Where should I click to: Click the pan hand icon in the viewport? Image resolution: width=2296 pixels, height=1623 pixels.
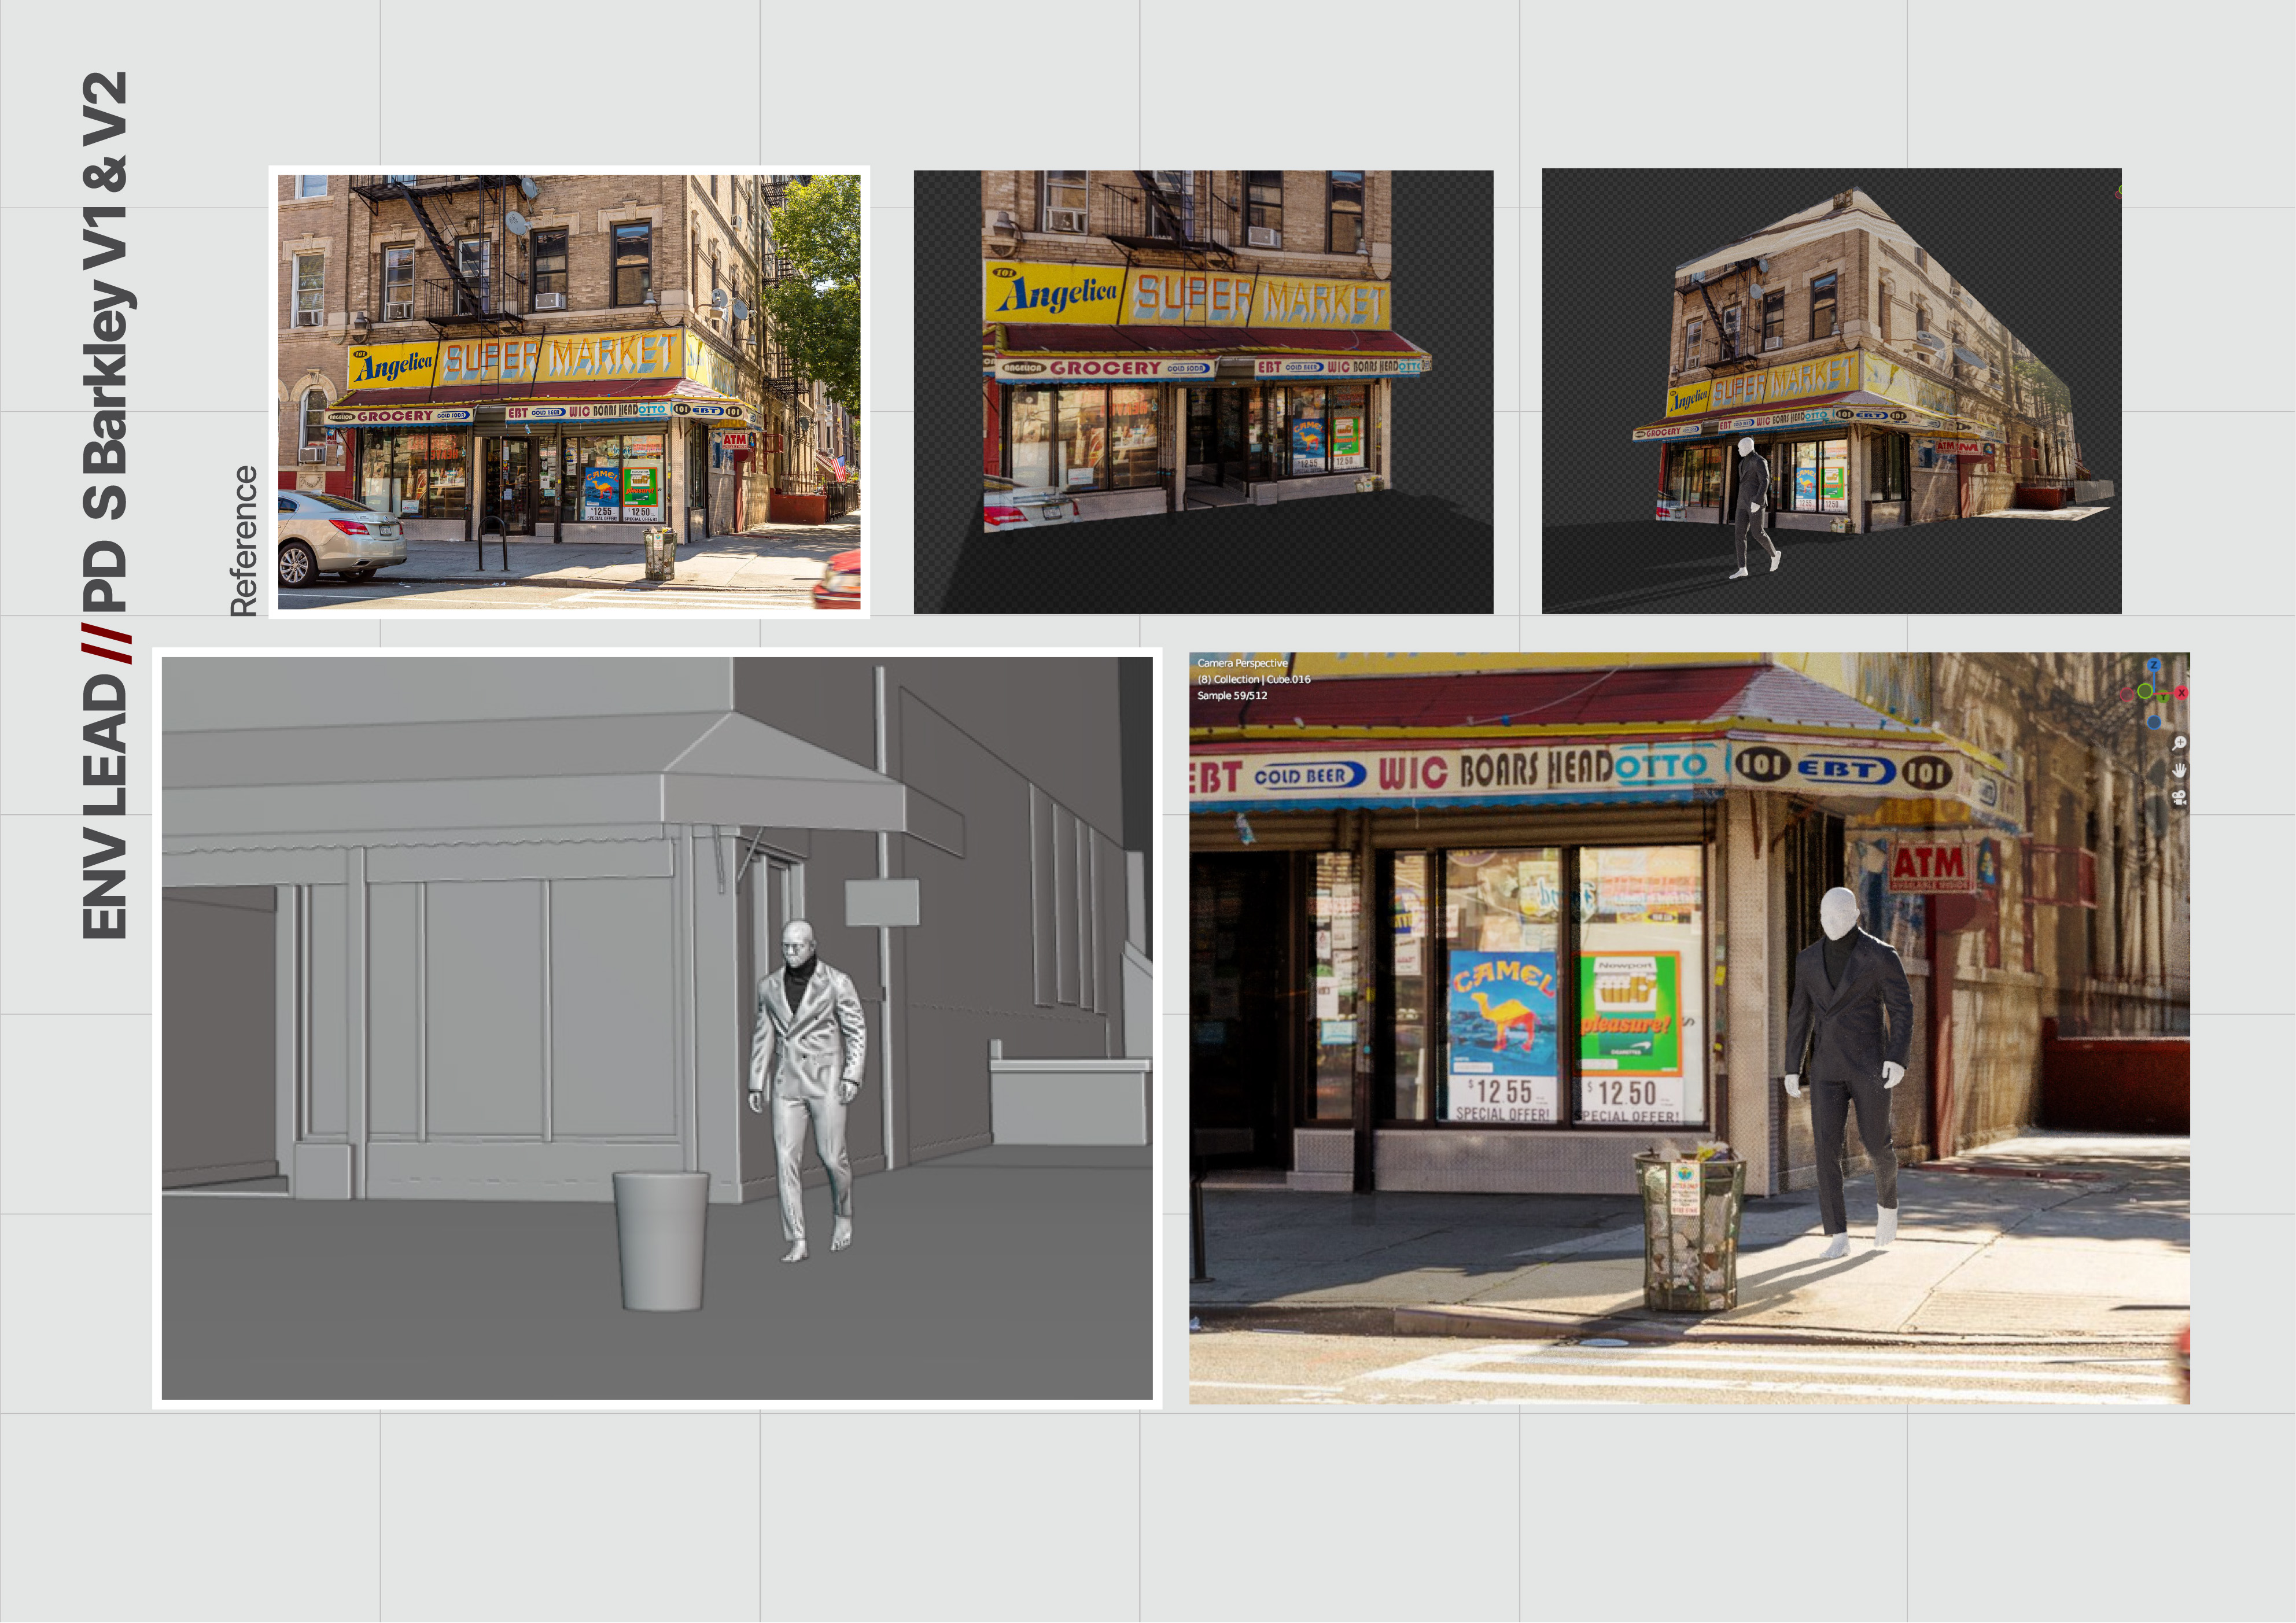tap(2179, 770)
